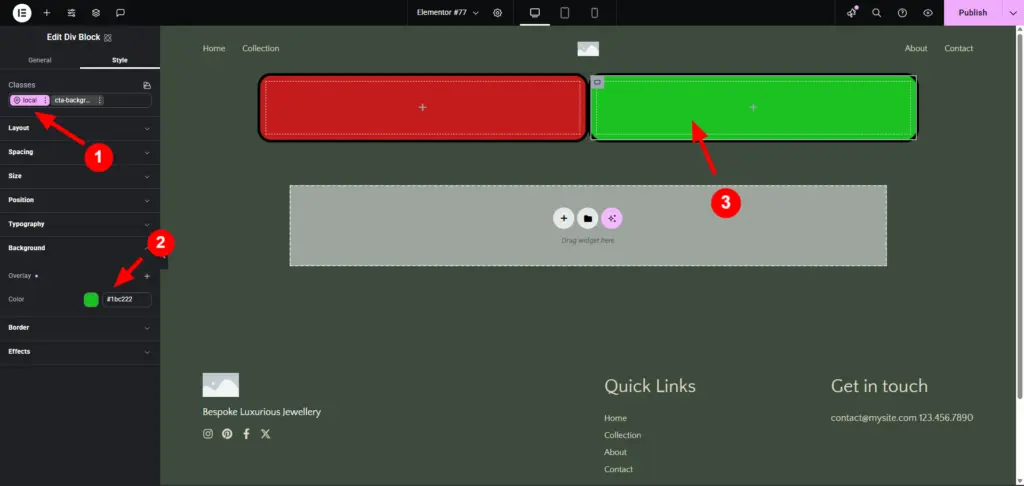Open the Notes speech bubble icon
The width and height of the screenshot is (1024, 486).
(120, 12)
